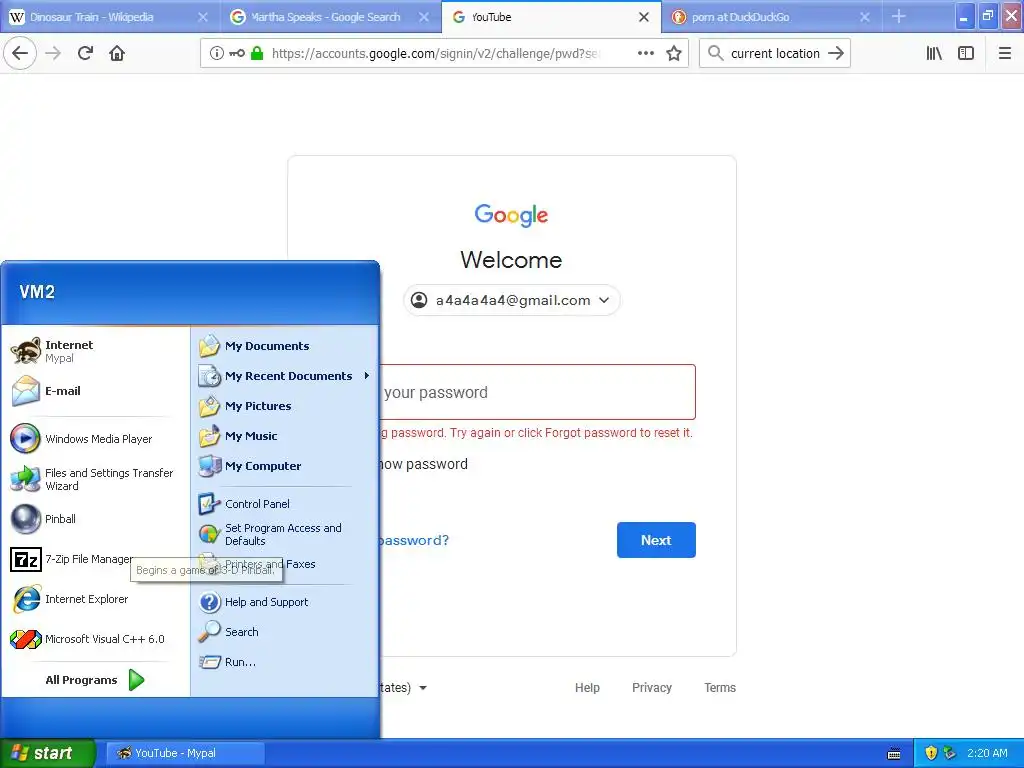The height and width of the screenshot is (768, 1024).
Task: Open E-mail from Start menu
Action: click(x=95, y=391)
